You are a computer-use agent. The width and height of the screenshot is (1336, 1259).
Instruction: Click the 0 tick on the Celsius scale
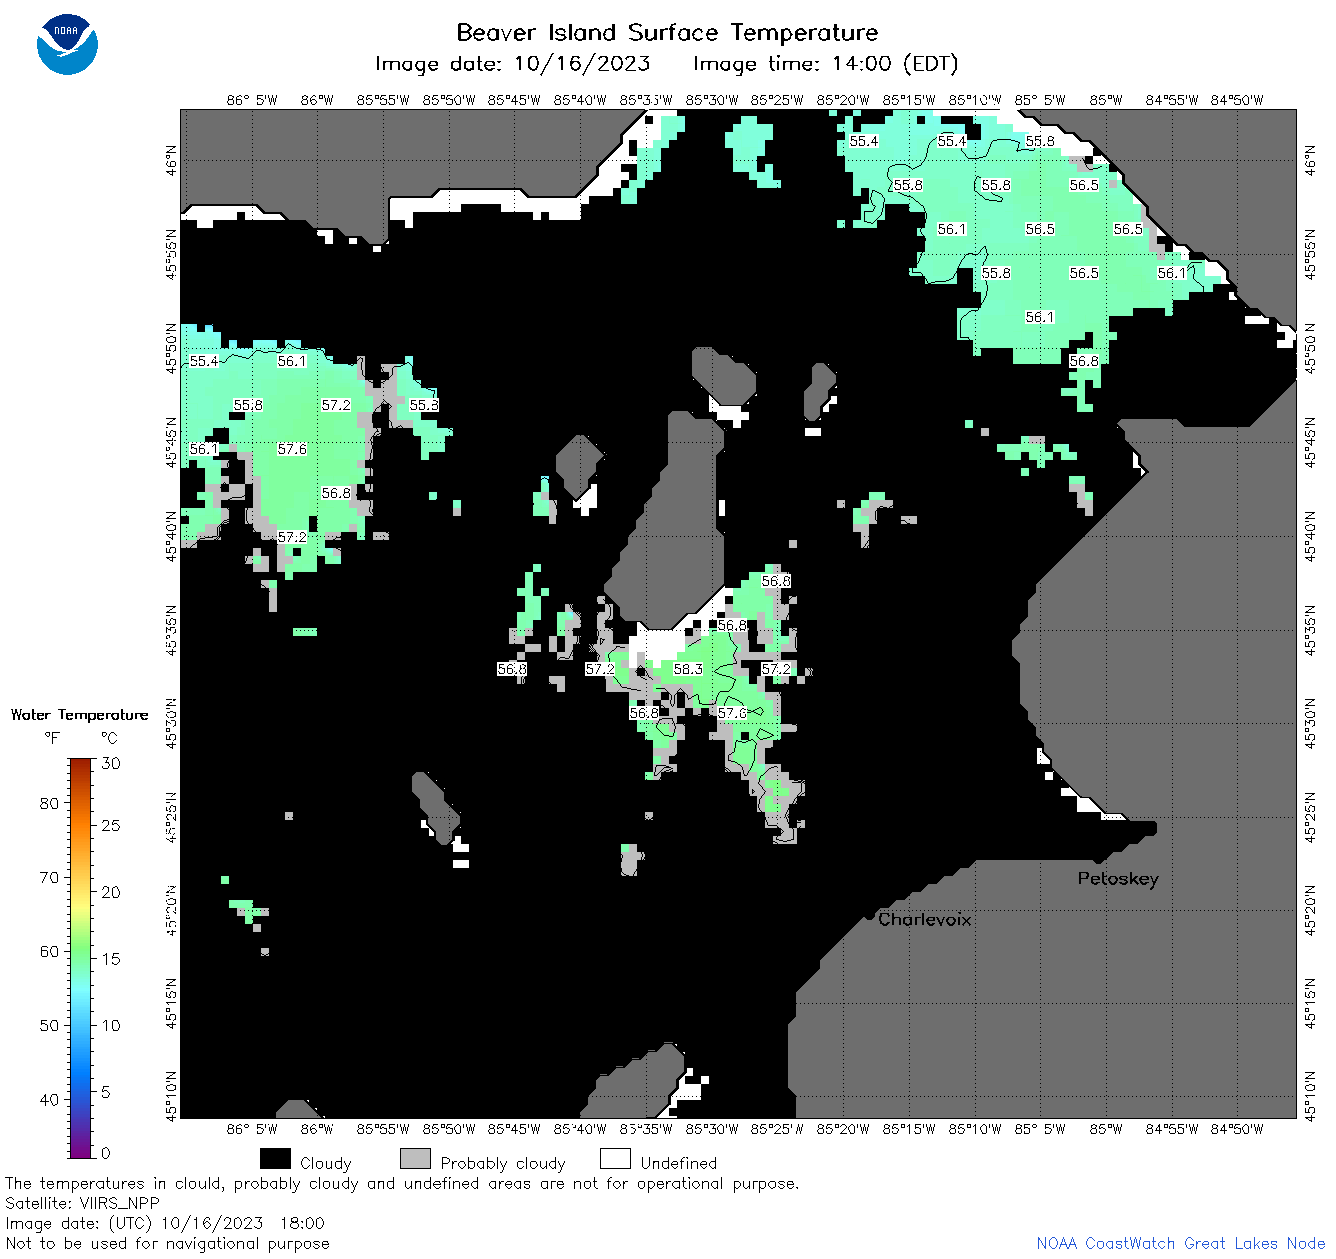coord(106,1153)
